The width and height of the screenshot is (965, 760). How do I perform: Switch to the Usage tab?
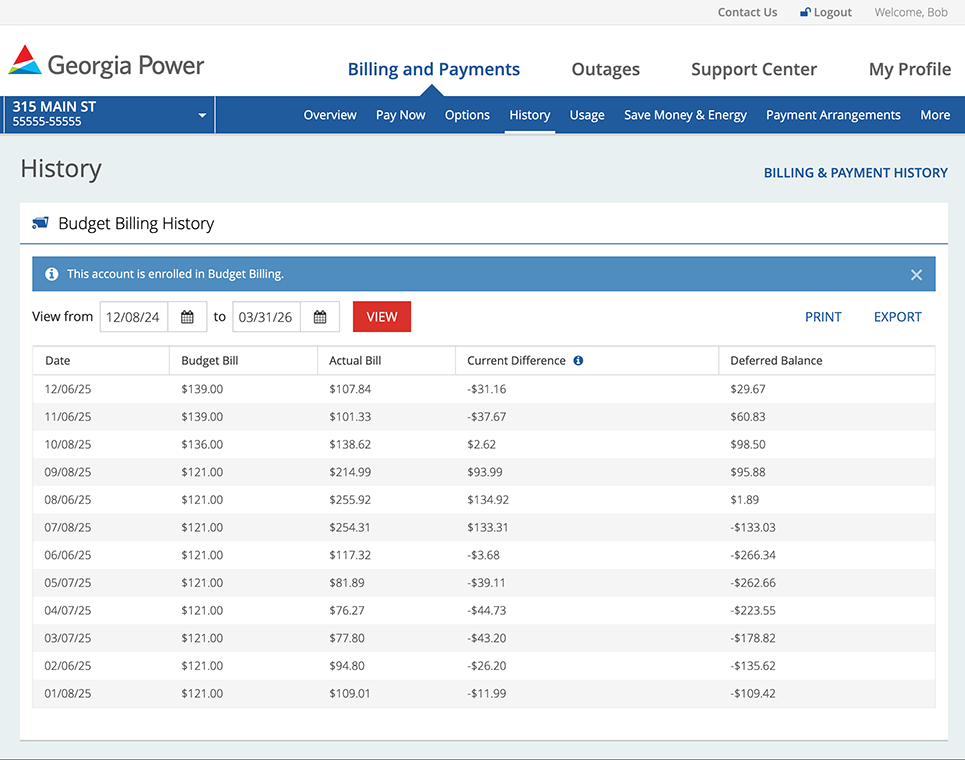pos(587,115)
